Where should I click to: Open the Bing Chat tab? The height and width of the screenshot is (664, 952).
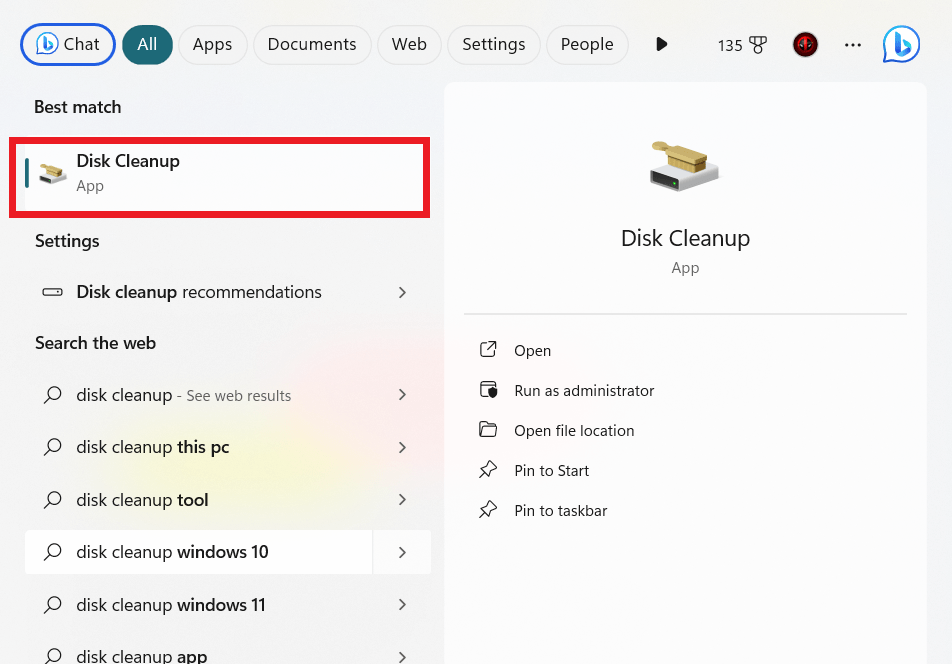(68, 44)
